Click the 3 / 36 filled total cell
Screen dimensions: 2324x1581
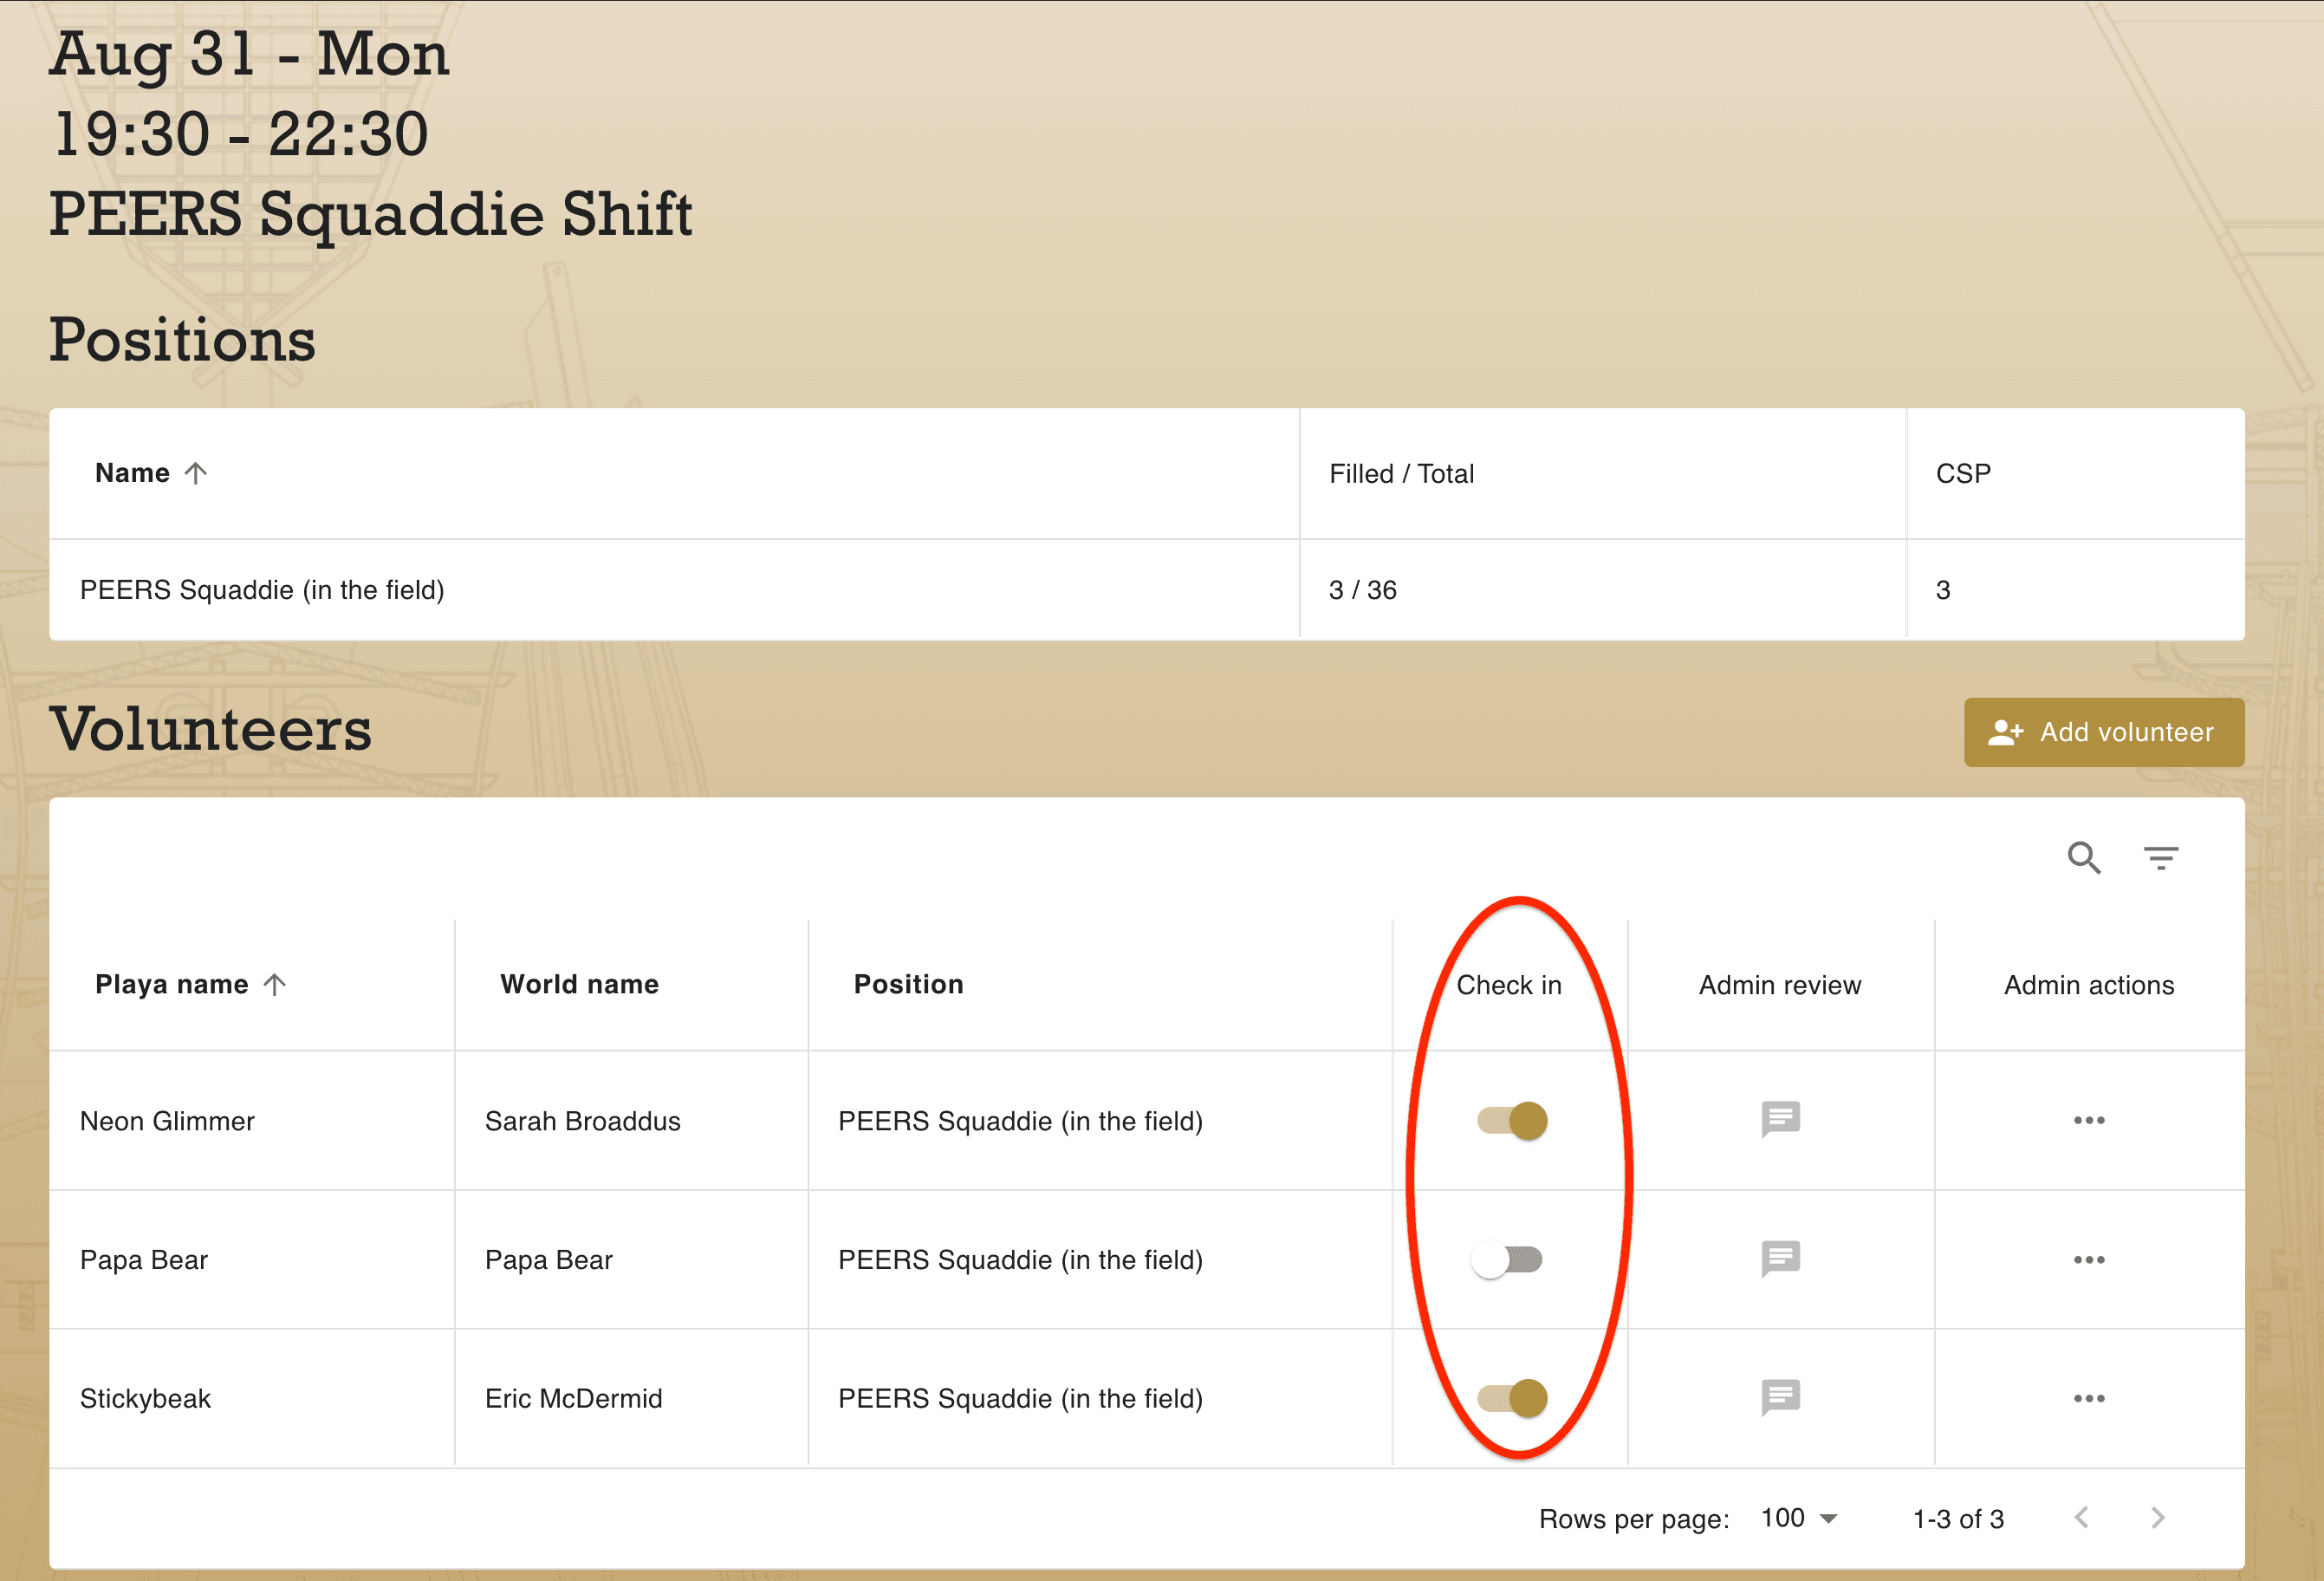(1363, 590)
